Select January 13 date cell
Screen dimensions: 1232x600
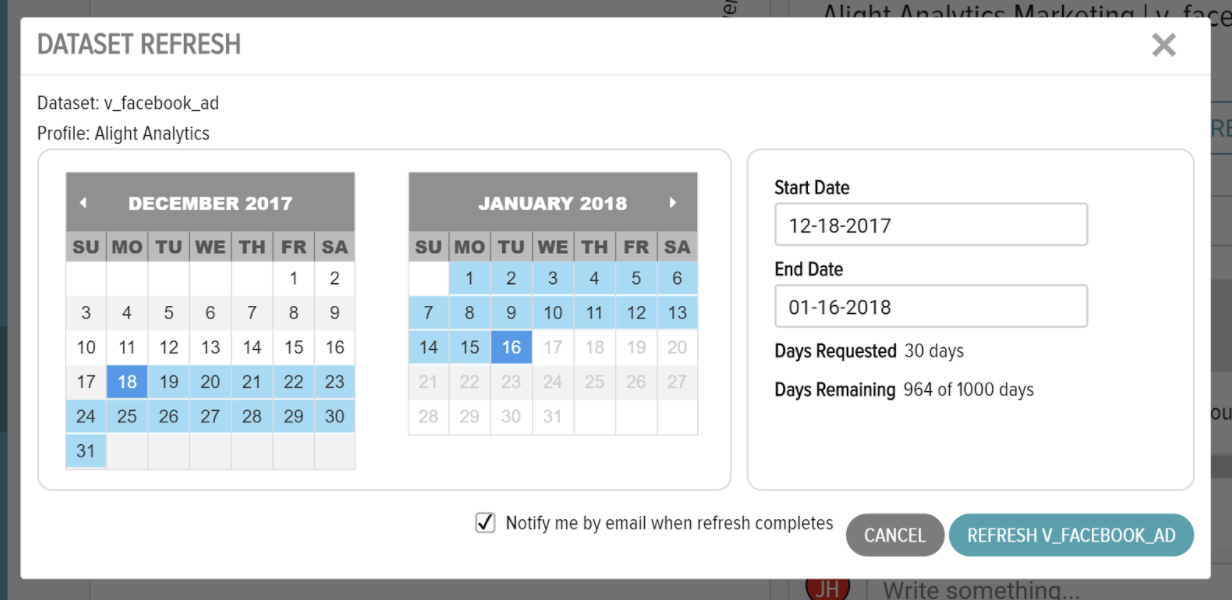(x=677, y=313)
